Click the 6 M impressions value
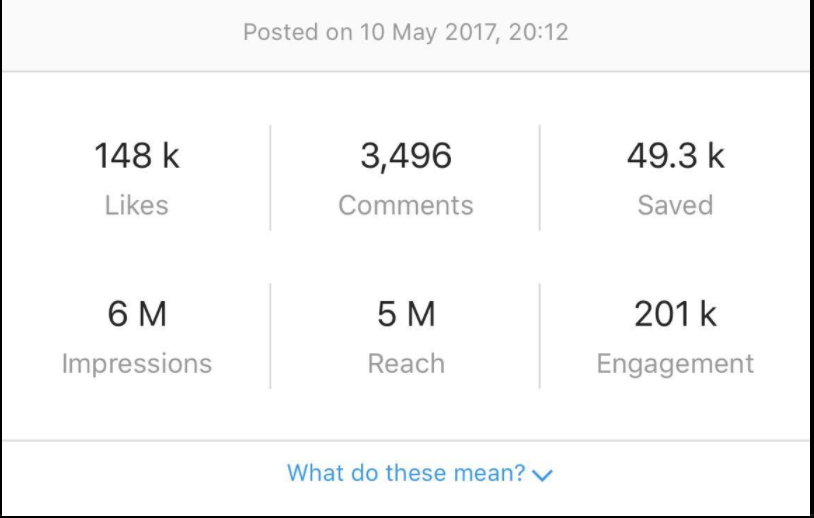The height and width of the screenshot is (518, 814). [137, 315]
